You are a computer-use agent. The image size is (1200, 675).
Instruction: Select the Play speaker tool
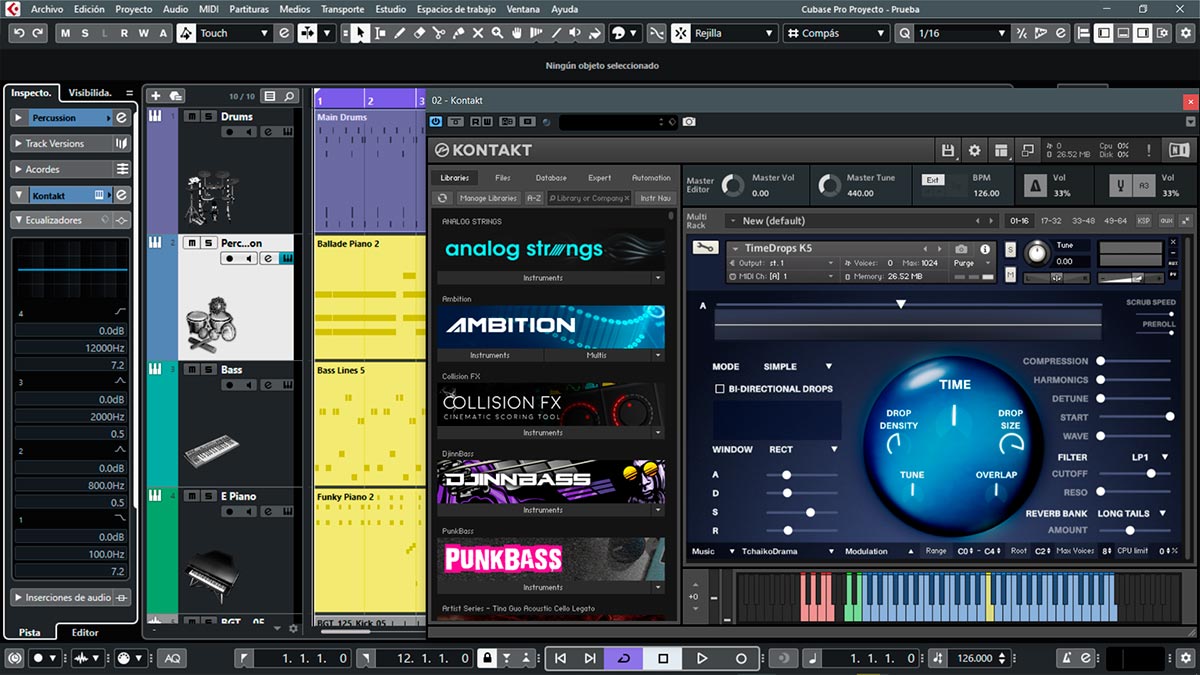tap(575, 33)
